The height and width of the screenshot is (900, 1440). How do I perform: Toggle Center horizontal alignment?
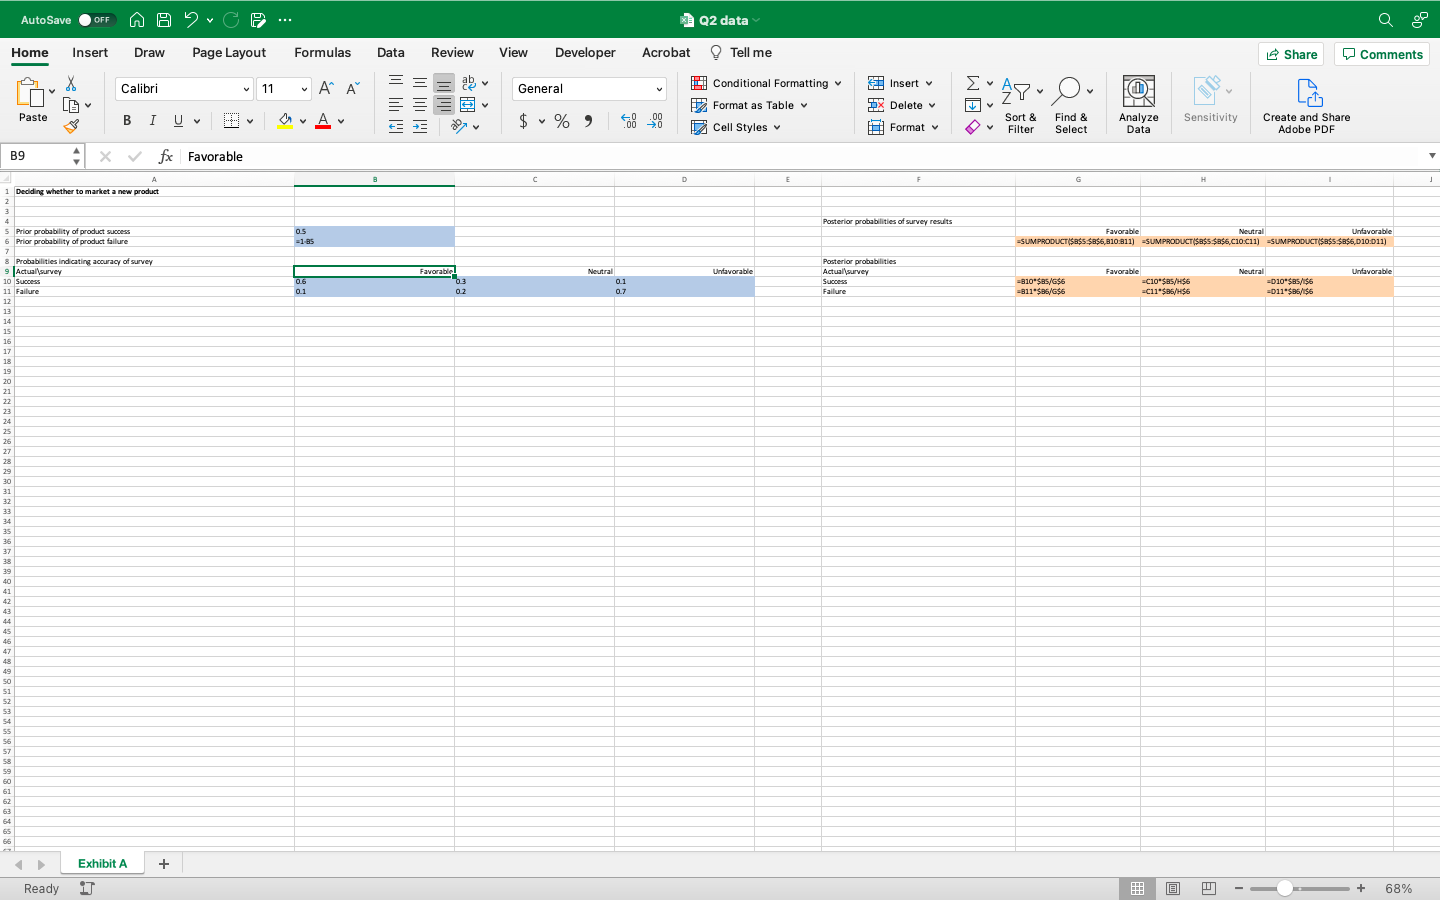[420, 105]
